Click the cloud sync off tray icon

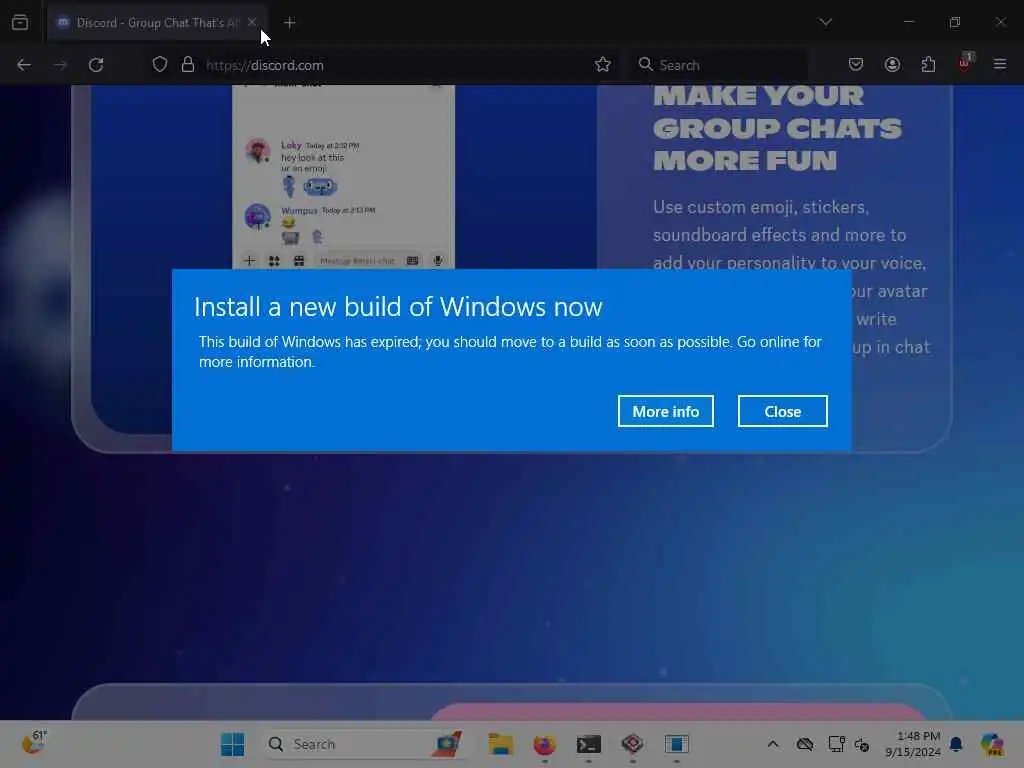click(805, 744)
